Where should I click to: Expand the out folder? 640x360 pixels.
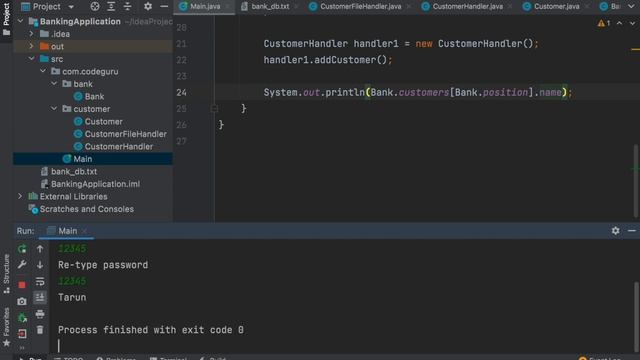(31, 46)
